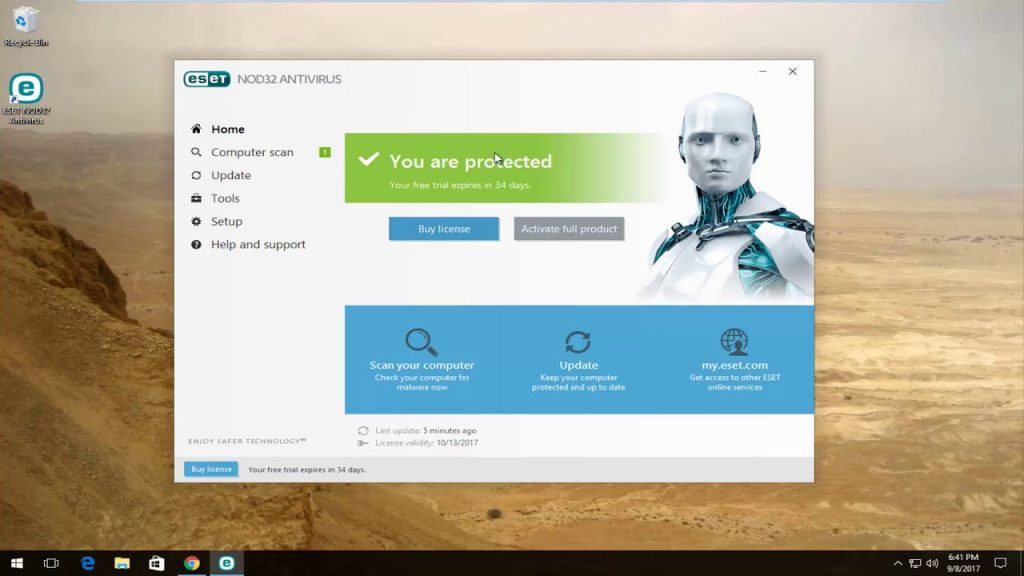
Task: Launch Microsoft Edge from taskbar
Action: pos(88,563)
